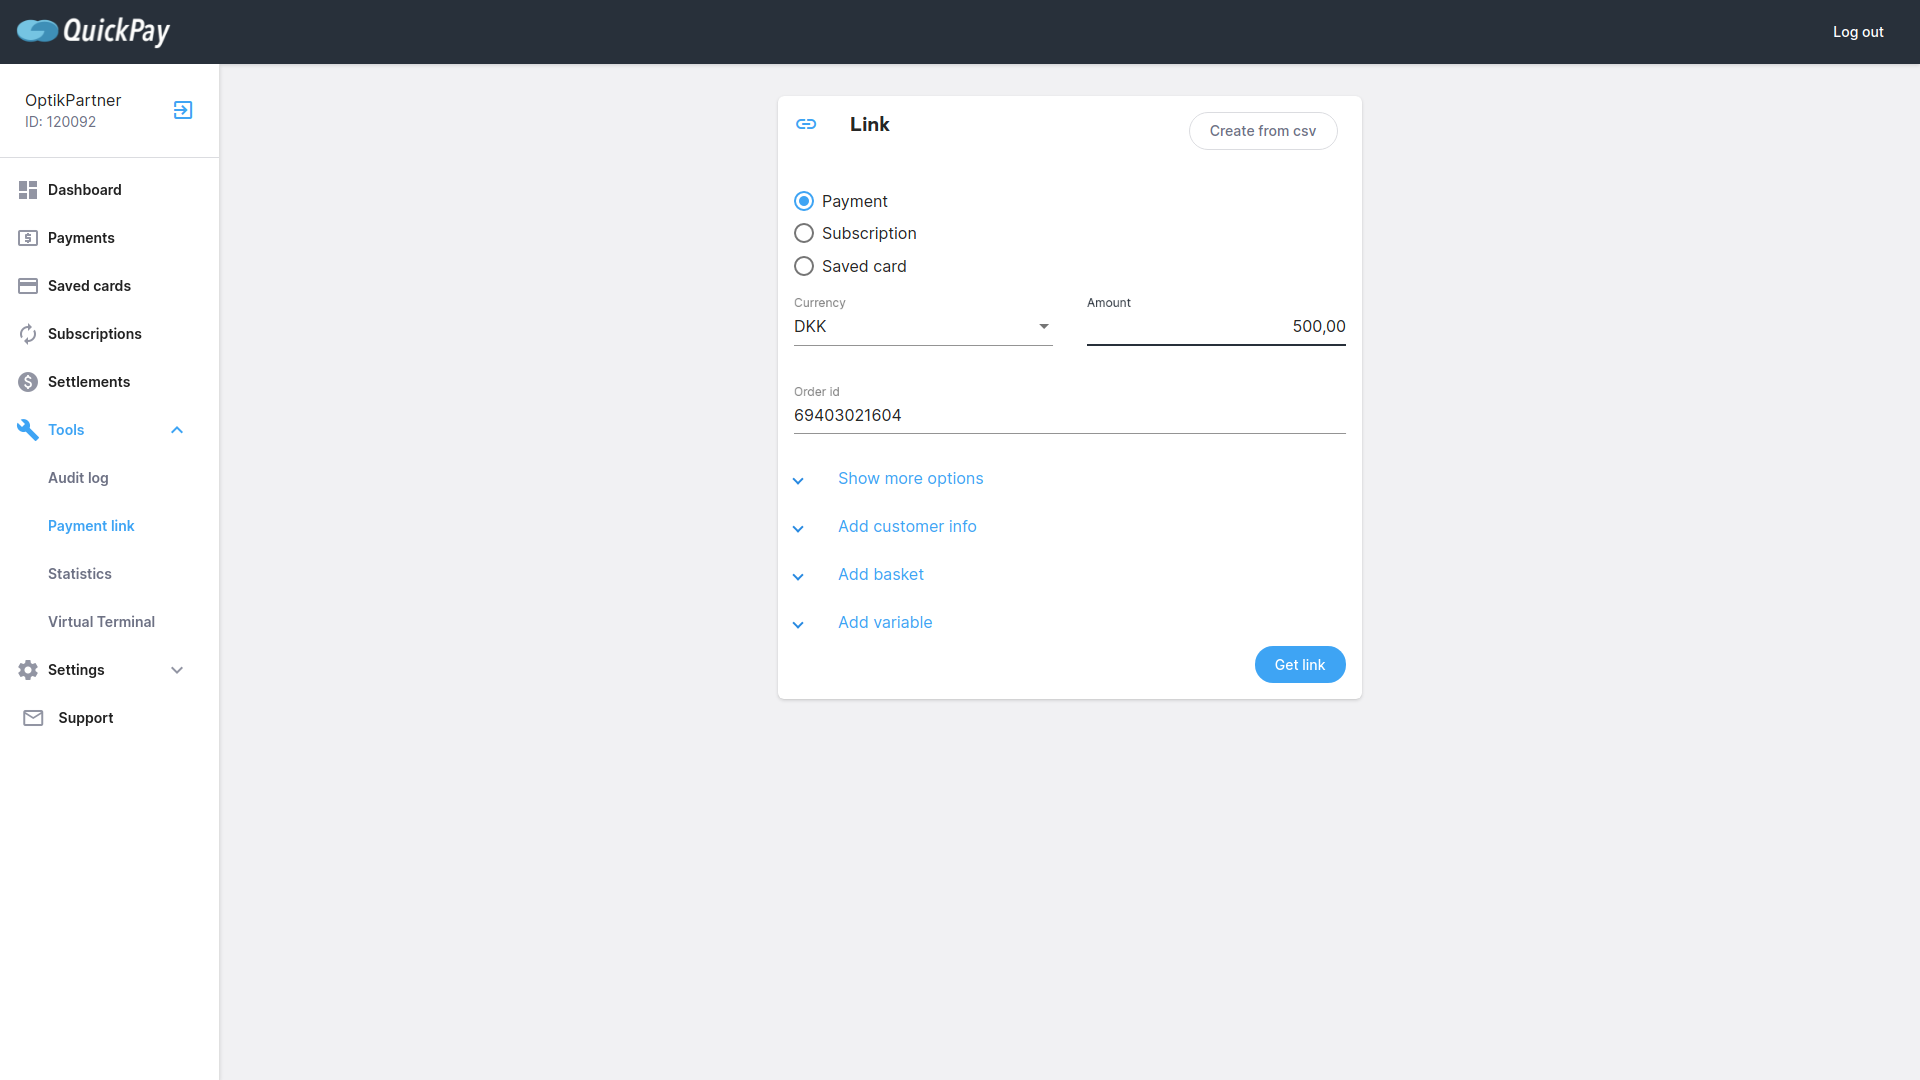Screen dimensions: 1920x1080
Task: Go to Statistics in Tools menu
Action: 80,574
